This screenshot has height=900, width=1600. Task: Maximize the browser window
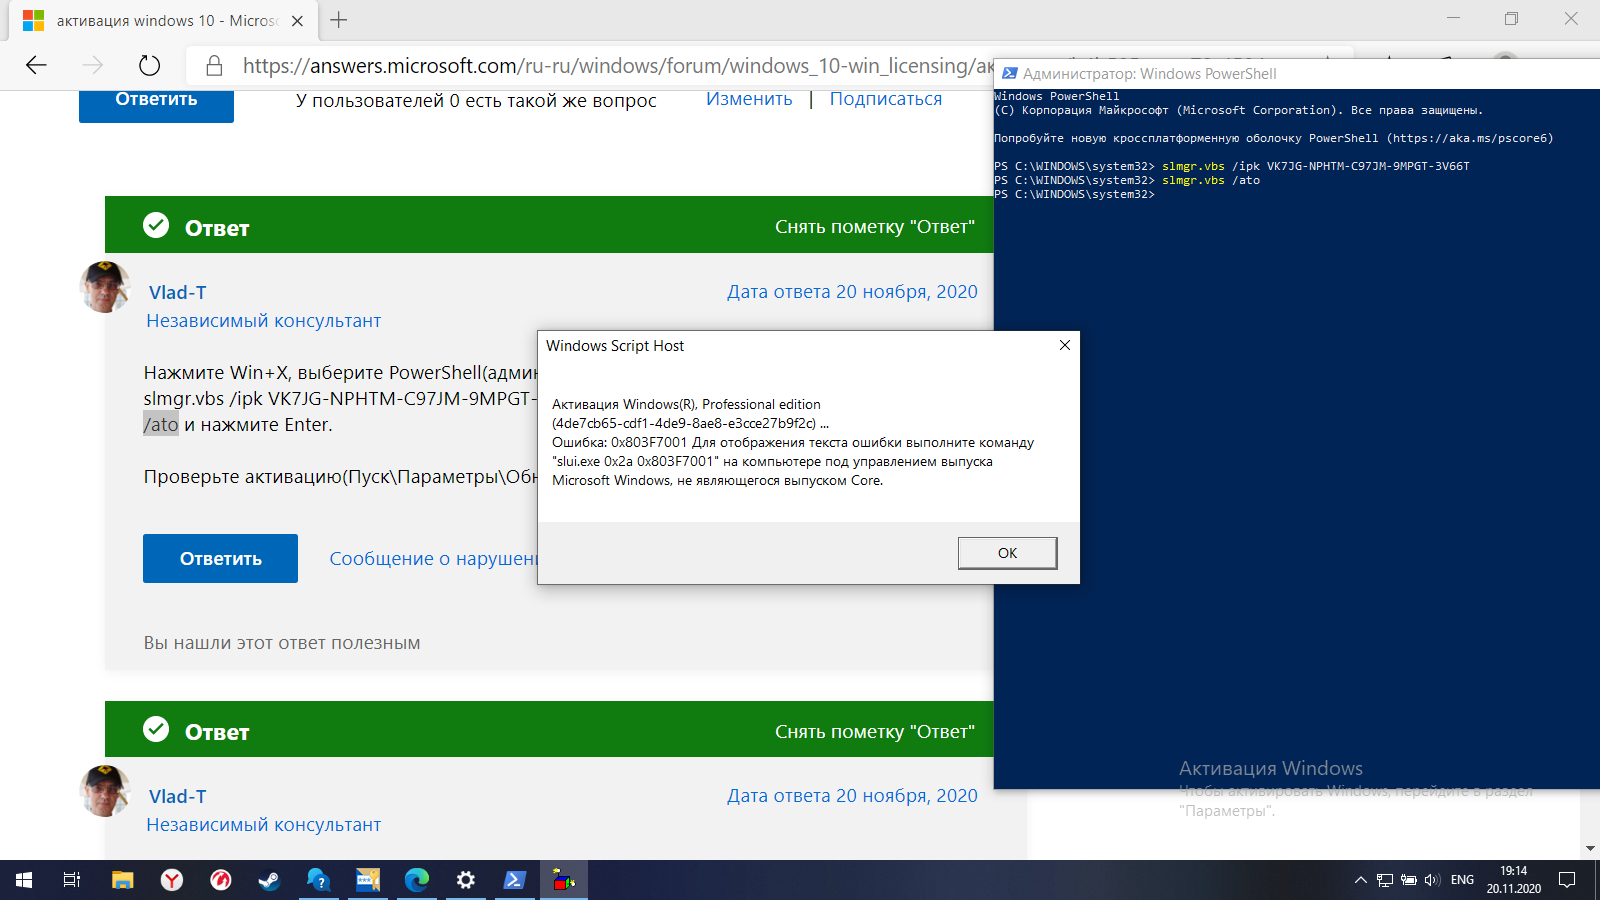[x=1511, y=18]
